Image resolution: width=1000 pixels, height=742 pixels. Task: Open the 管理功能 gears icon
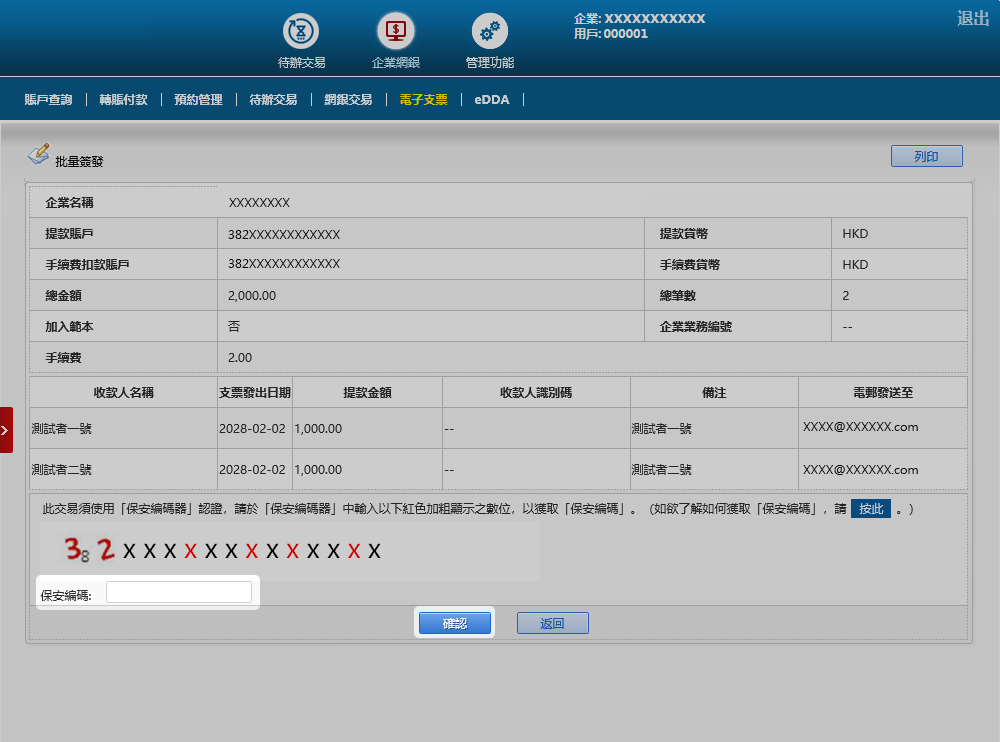coord(489,32)
